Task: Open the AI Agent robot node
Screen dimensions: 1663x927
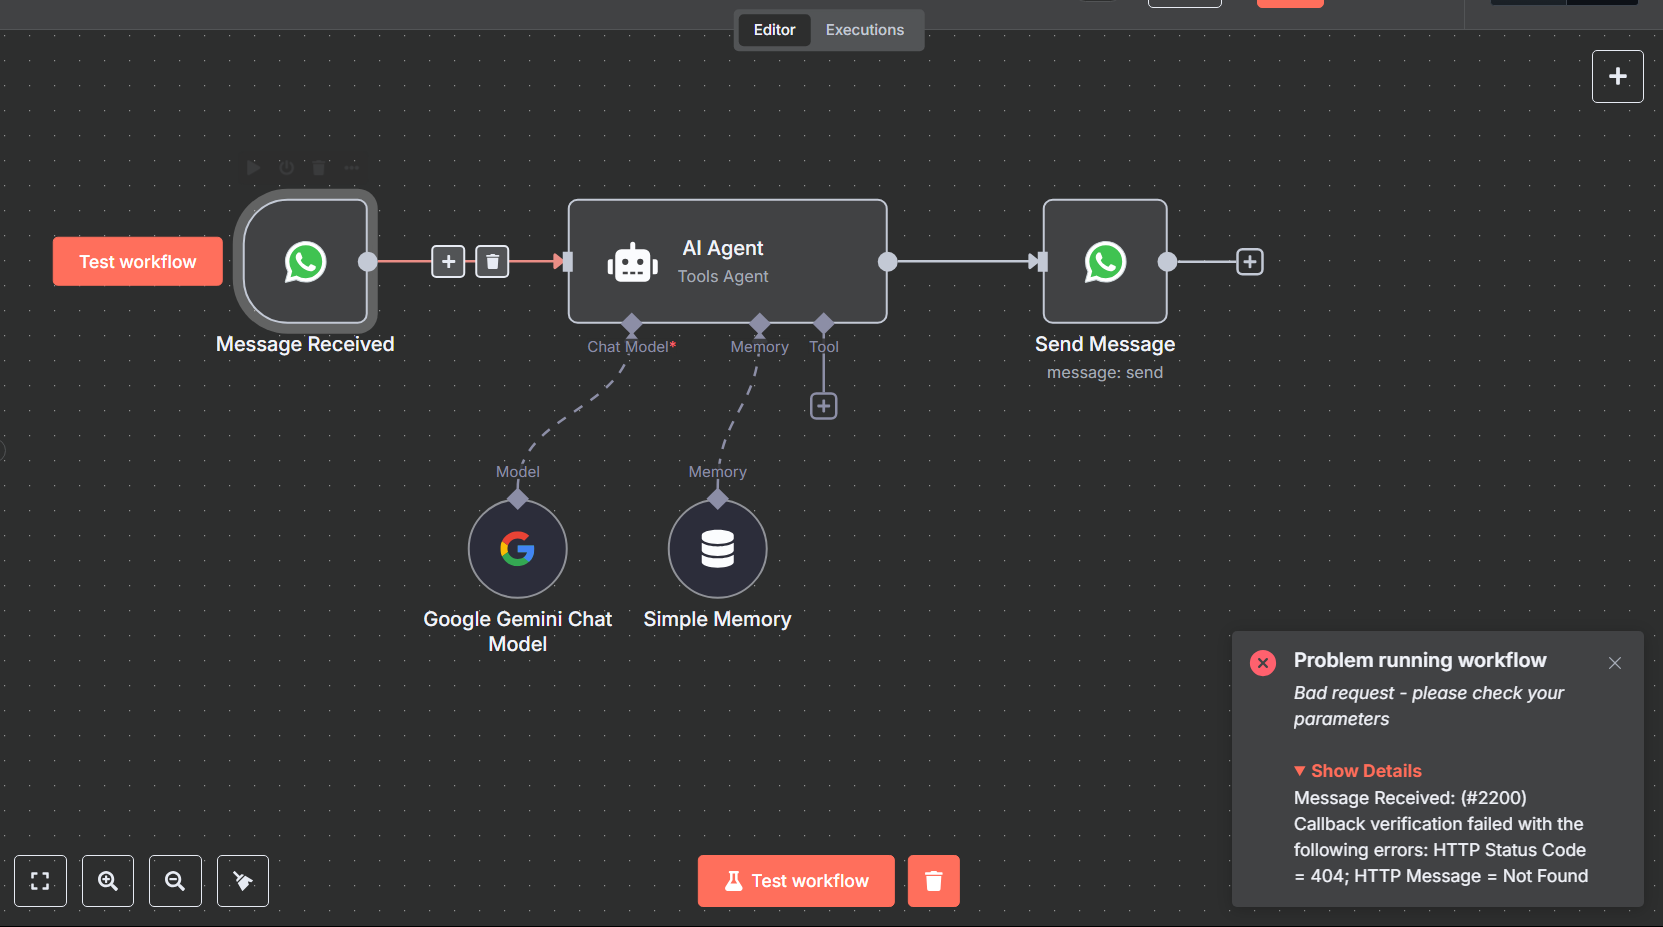Action: (727, 261)
